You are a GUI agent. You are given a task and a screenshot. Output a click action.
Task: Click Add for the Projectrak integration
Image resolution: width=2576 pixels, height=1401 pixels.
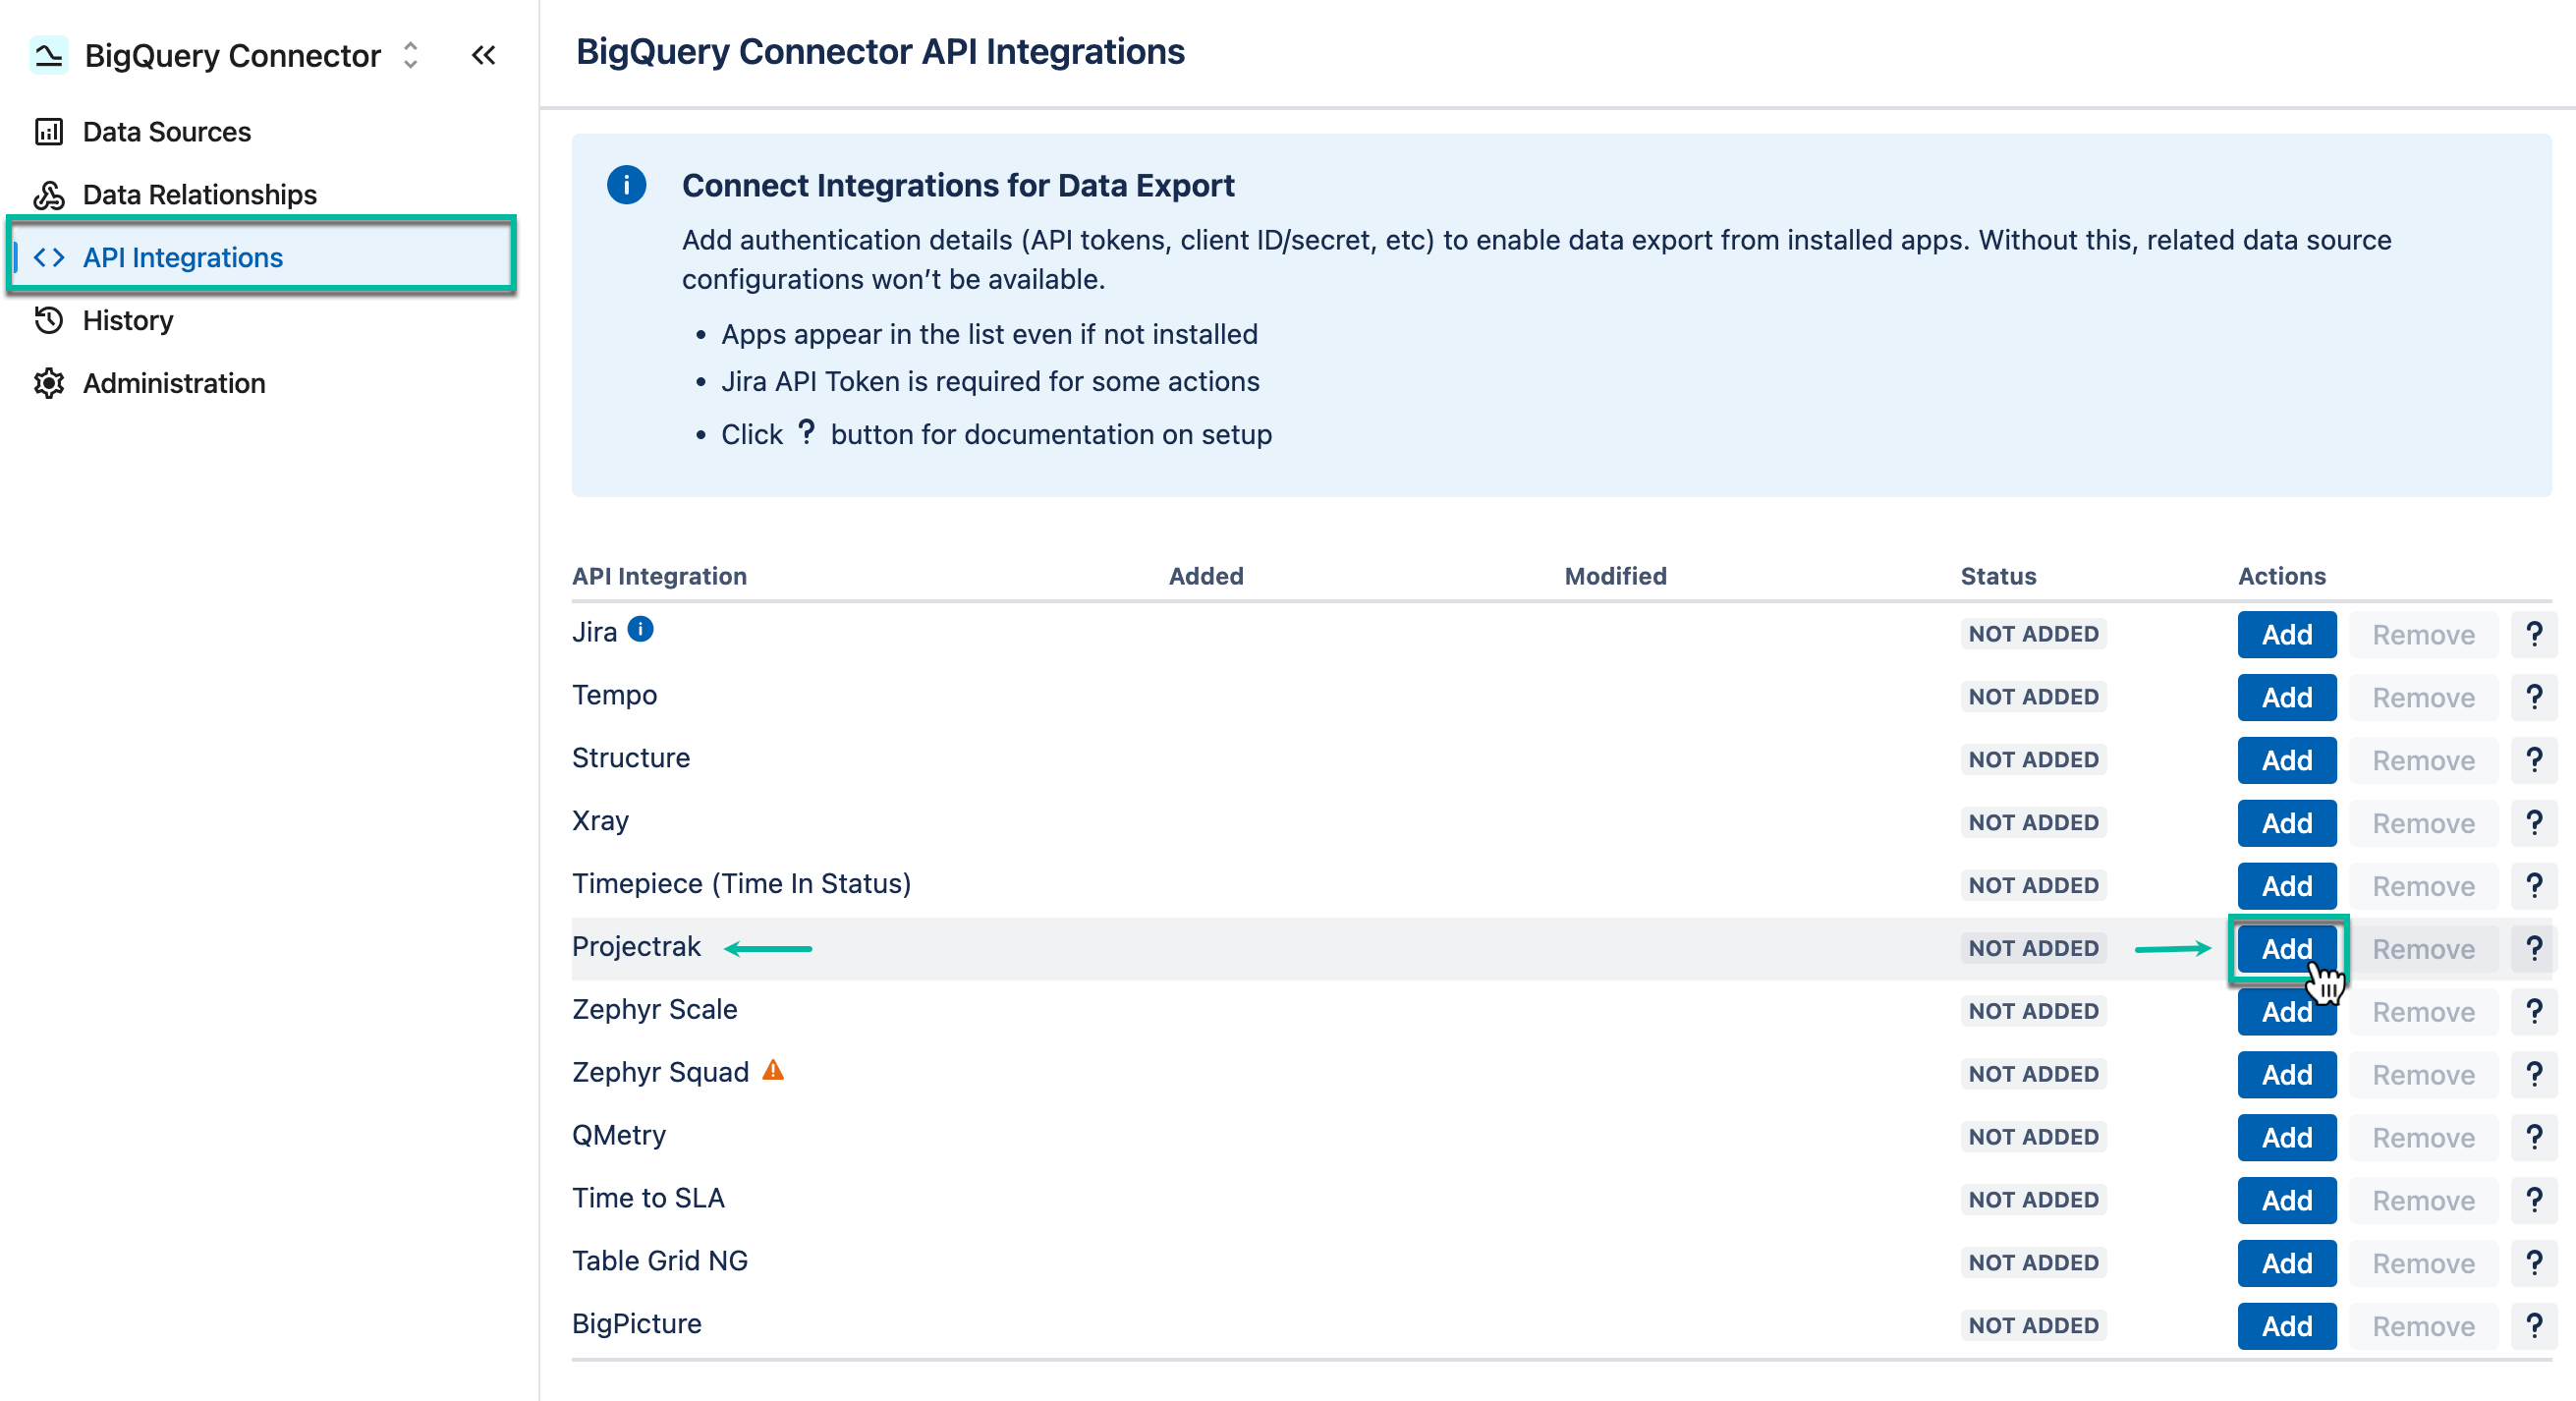tap(2287, 948)
